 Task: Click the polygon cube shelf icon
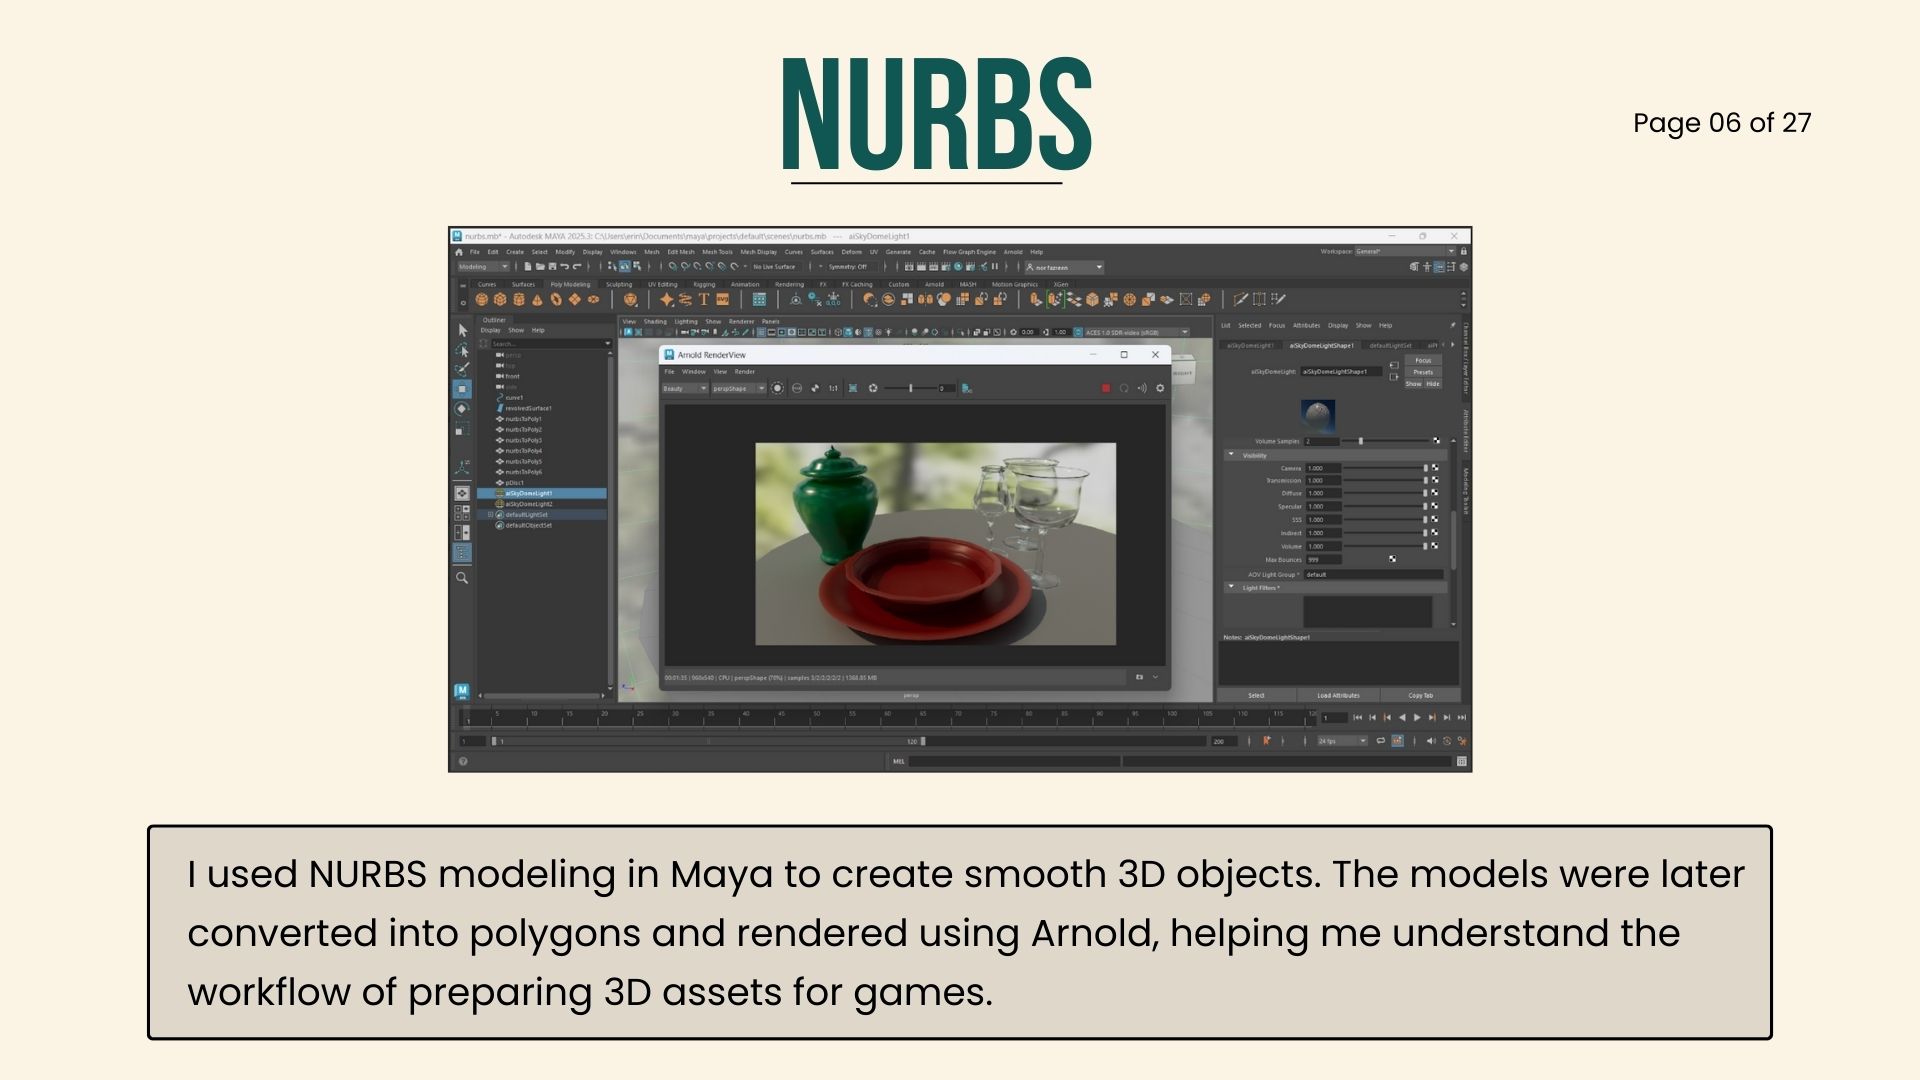500,299
